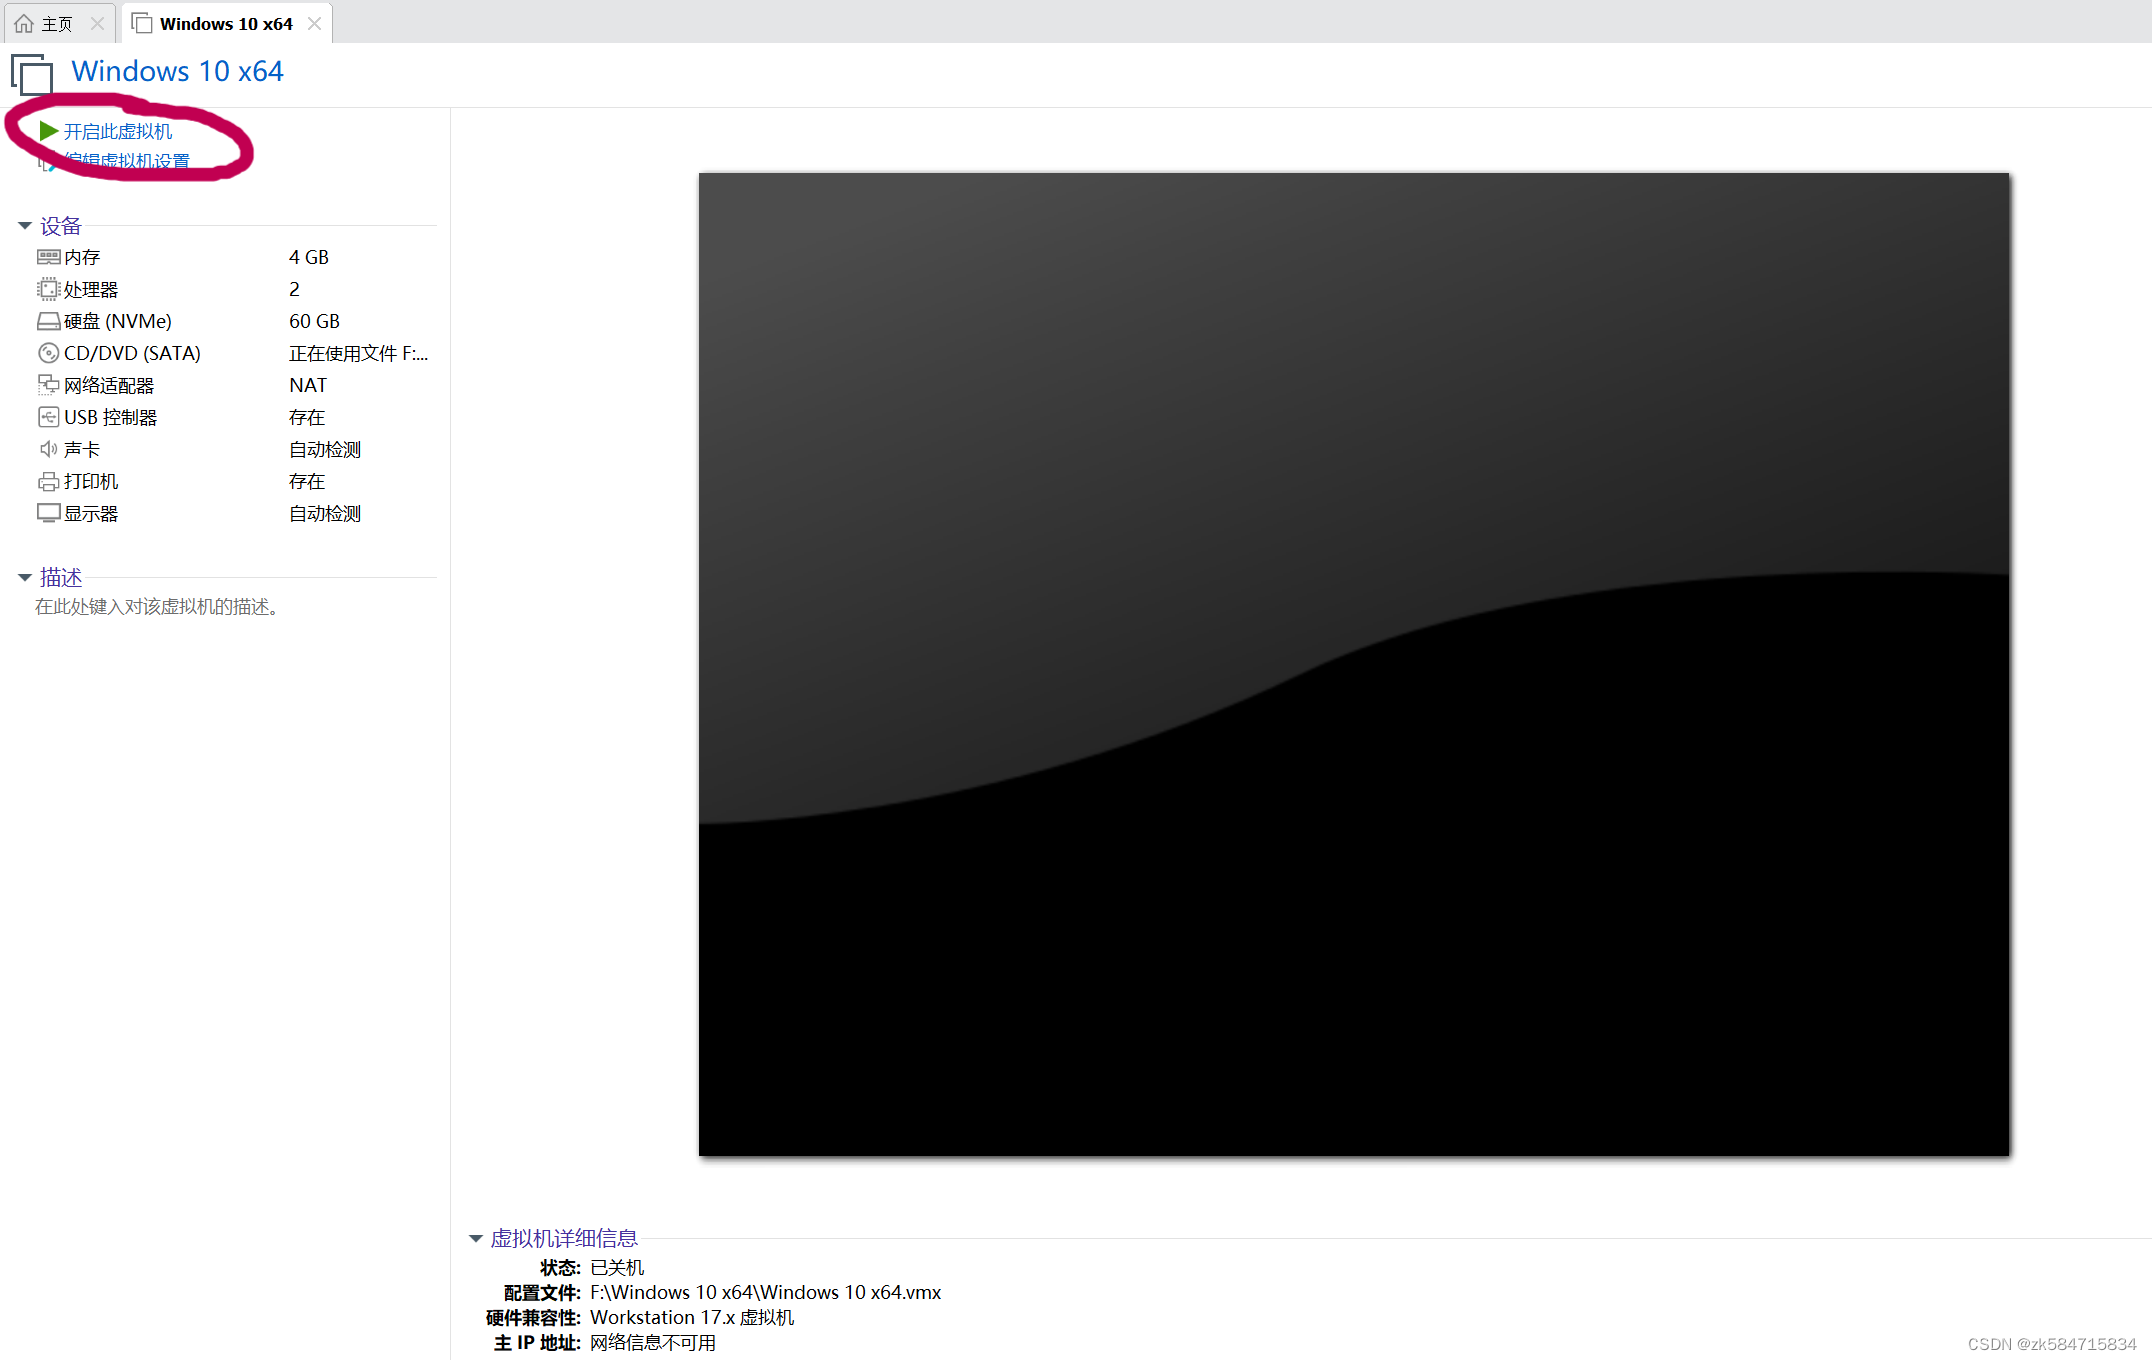The image size is (2152, 1360).
Task: Click the VM icon on Windows 10 x64 tab
Action: pos(142,23)
